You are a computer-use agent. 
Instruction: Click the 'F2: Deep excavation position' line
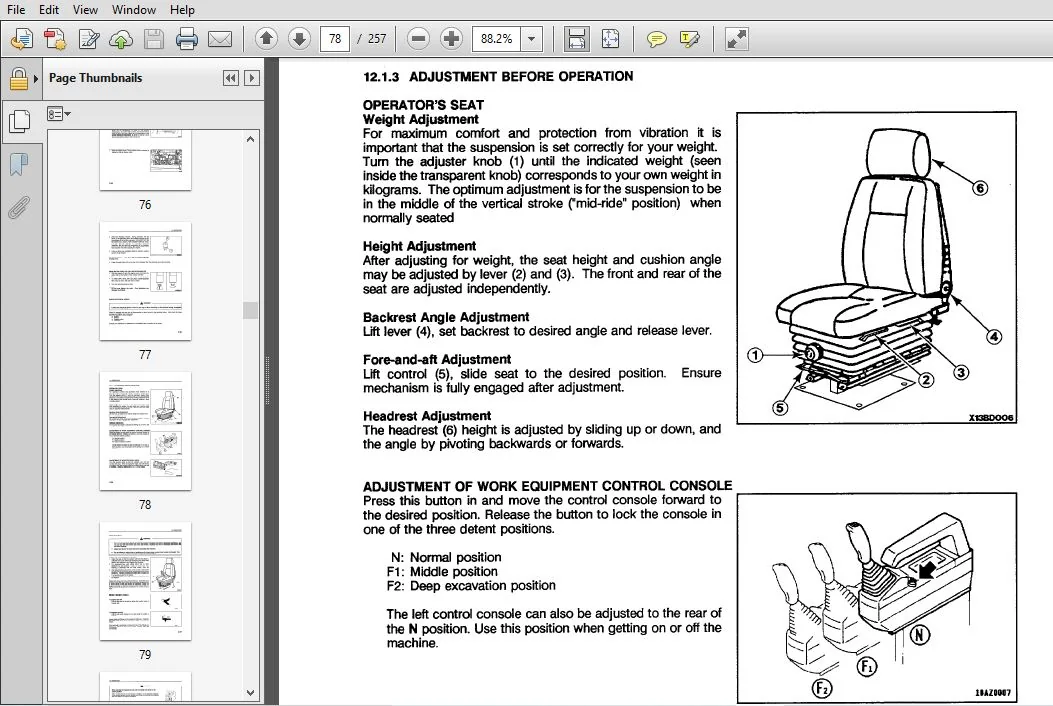click(x=471, y=586)
